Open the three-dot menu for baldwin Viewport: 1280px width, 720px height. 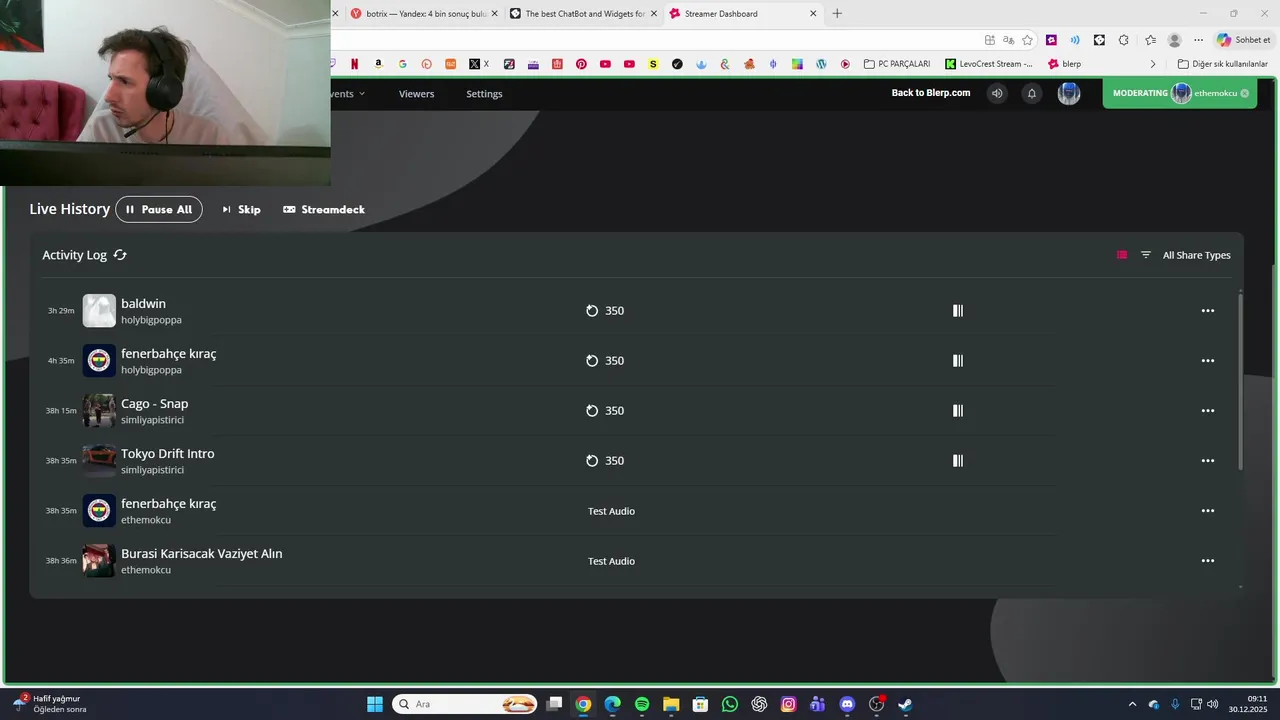pos(1208,311)
